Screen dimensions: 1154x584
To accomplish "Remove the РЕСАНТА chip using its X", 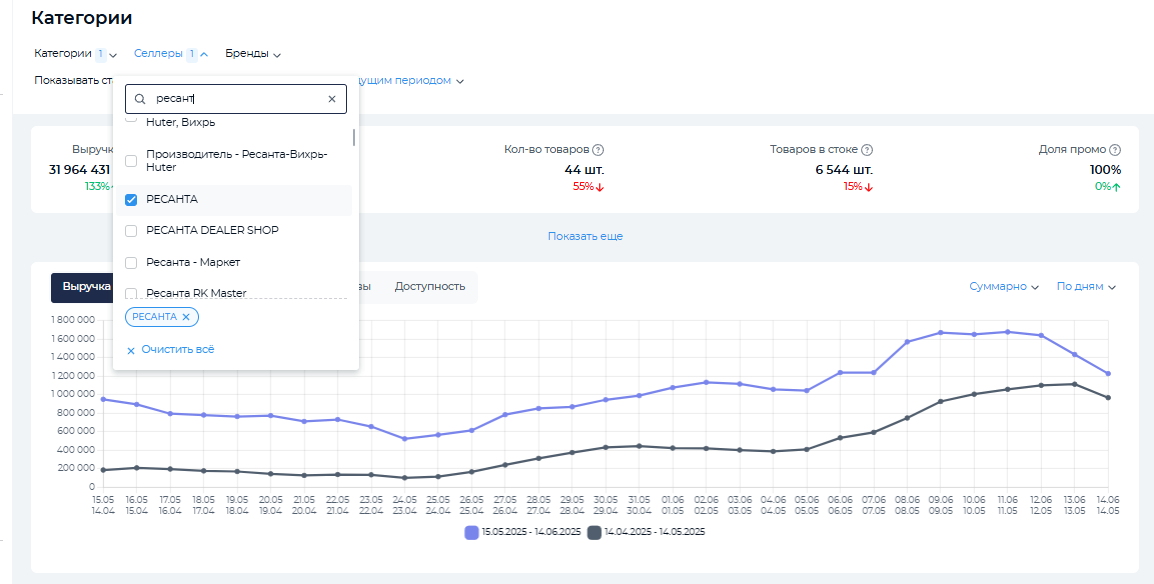I will pos(186,317).
